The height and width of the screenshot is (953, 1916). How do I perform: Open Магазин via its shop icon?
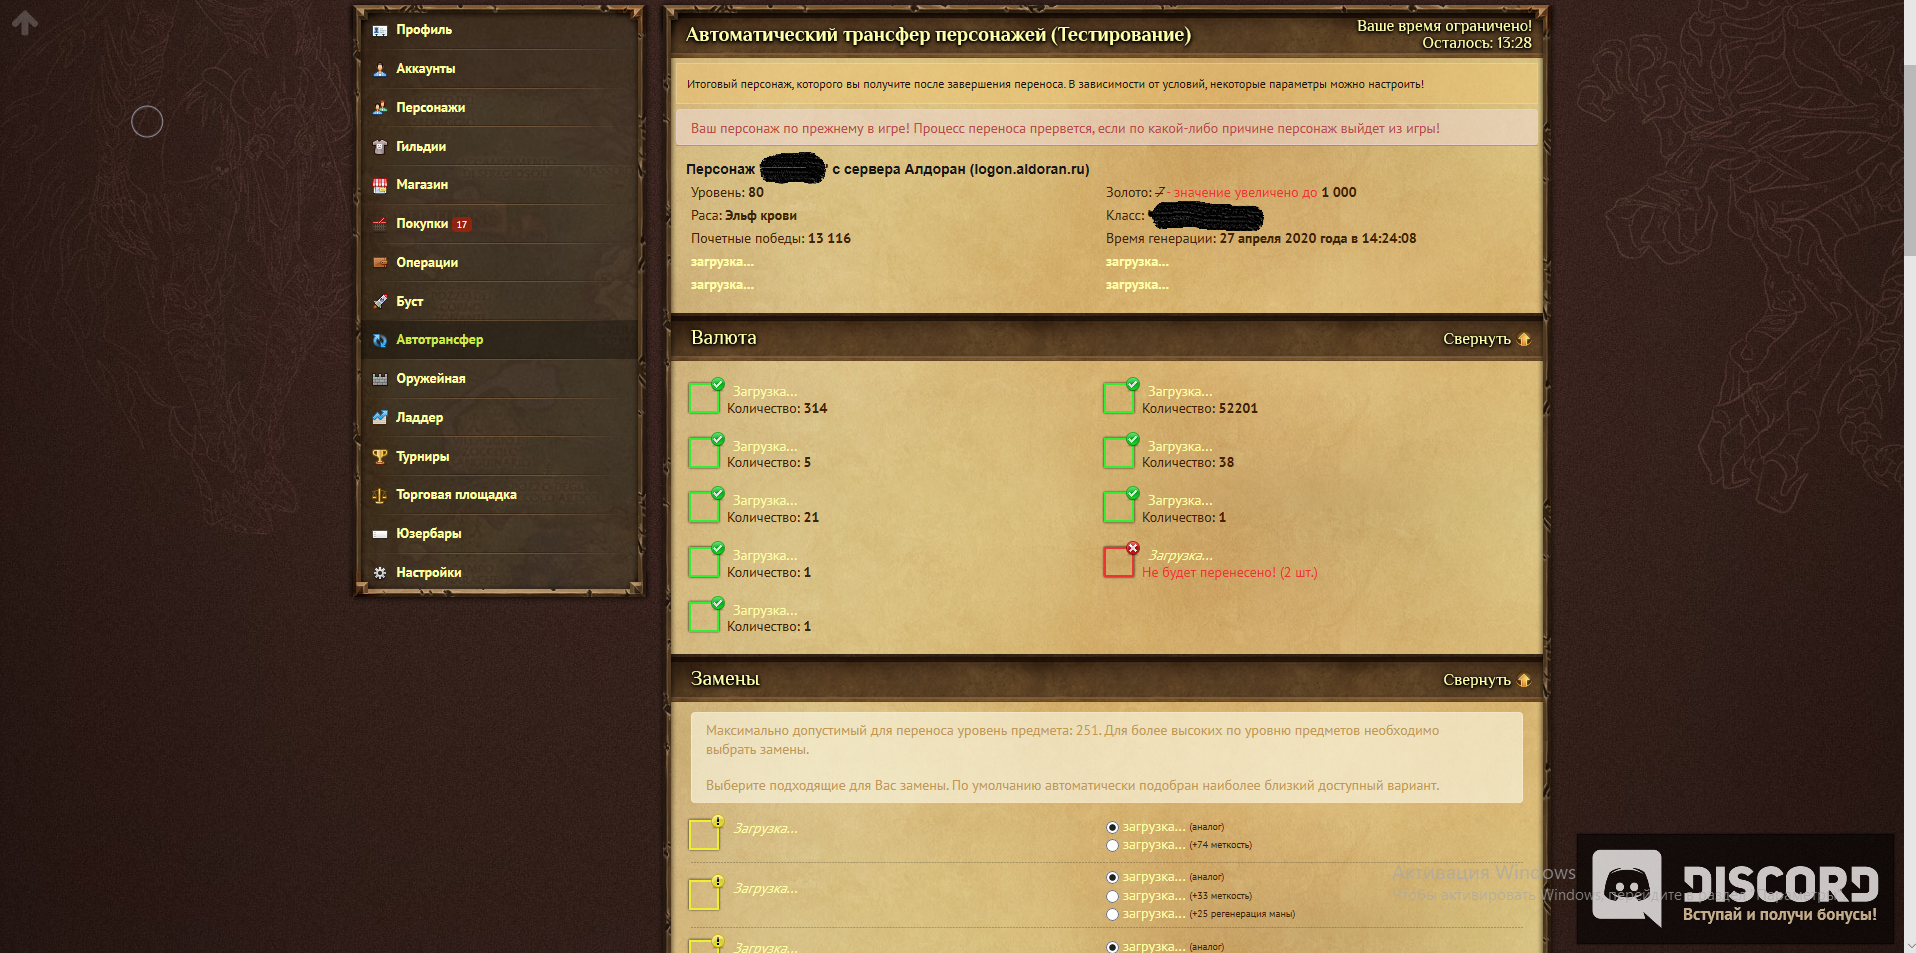[380, 185]
